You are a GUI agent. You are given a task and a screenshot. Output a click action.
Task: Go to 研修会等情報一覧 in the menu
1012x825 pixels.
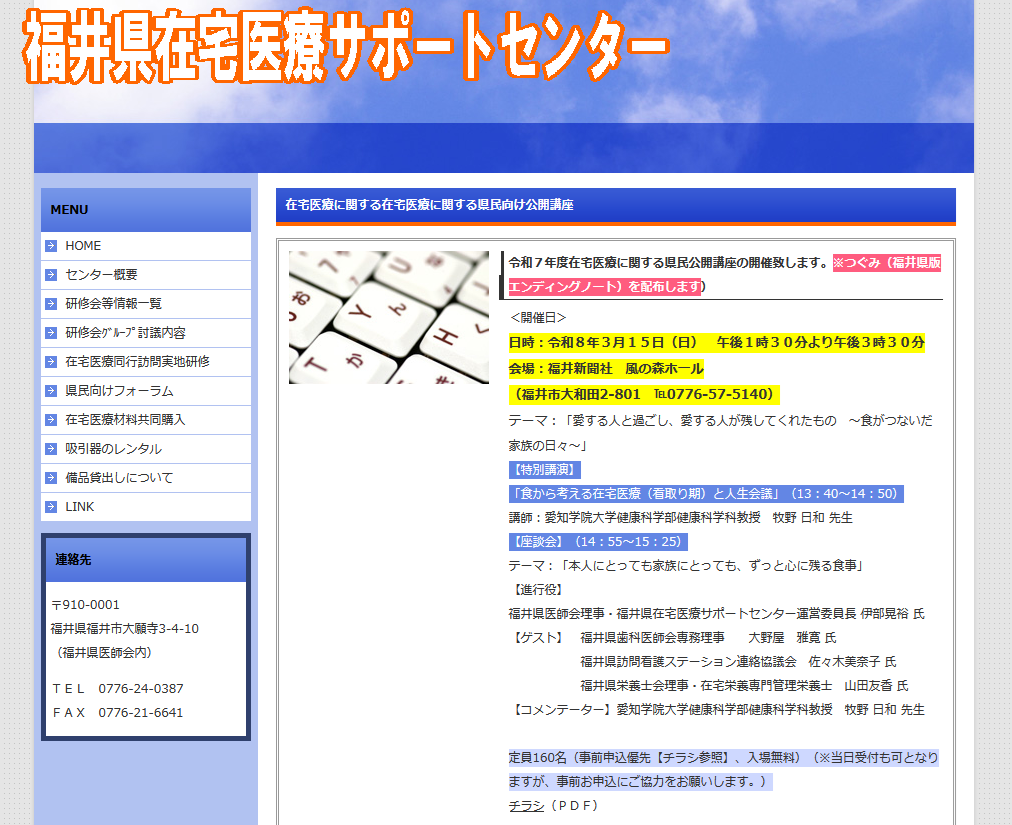[x=113, y=304]
